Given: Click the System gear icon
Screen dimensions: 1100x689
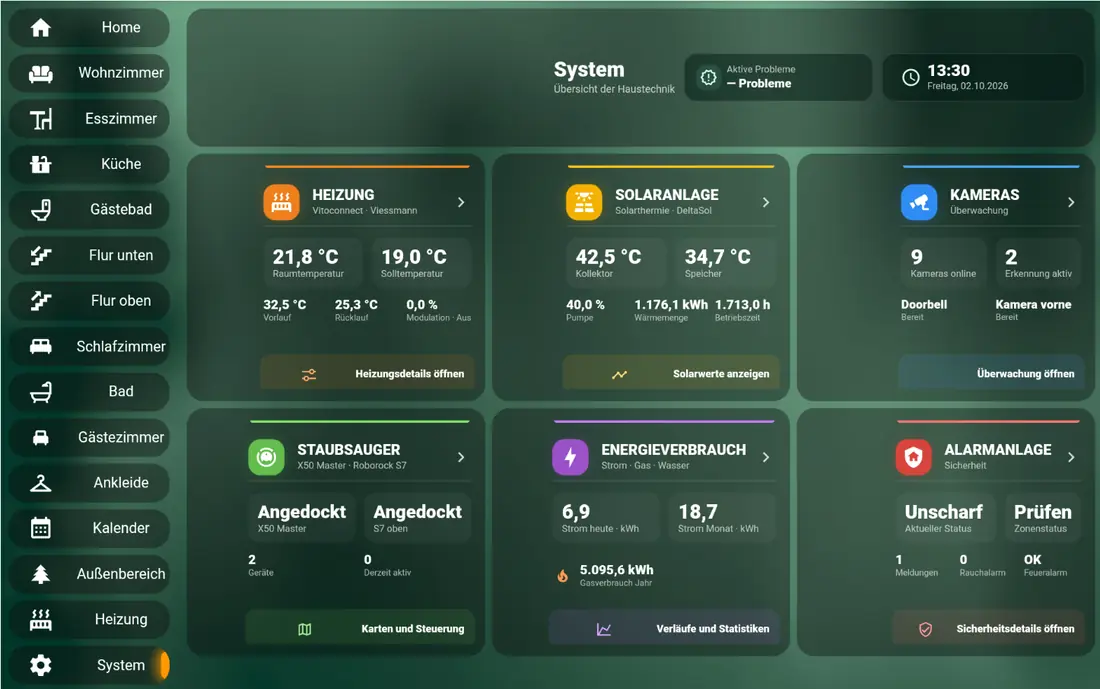Looking at the screenshot, I should point(41,665).
